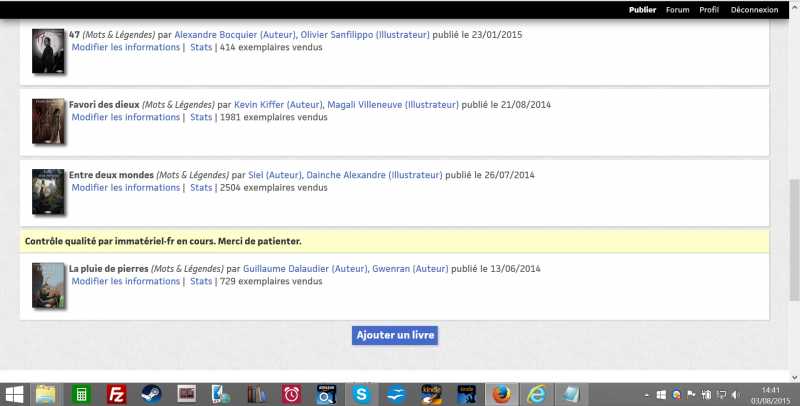The width and height of the screenshot is (800, 406).
Task: Open Stats for La pluie de pierres
Action: [x=201, y=281]
